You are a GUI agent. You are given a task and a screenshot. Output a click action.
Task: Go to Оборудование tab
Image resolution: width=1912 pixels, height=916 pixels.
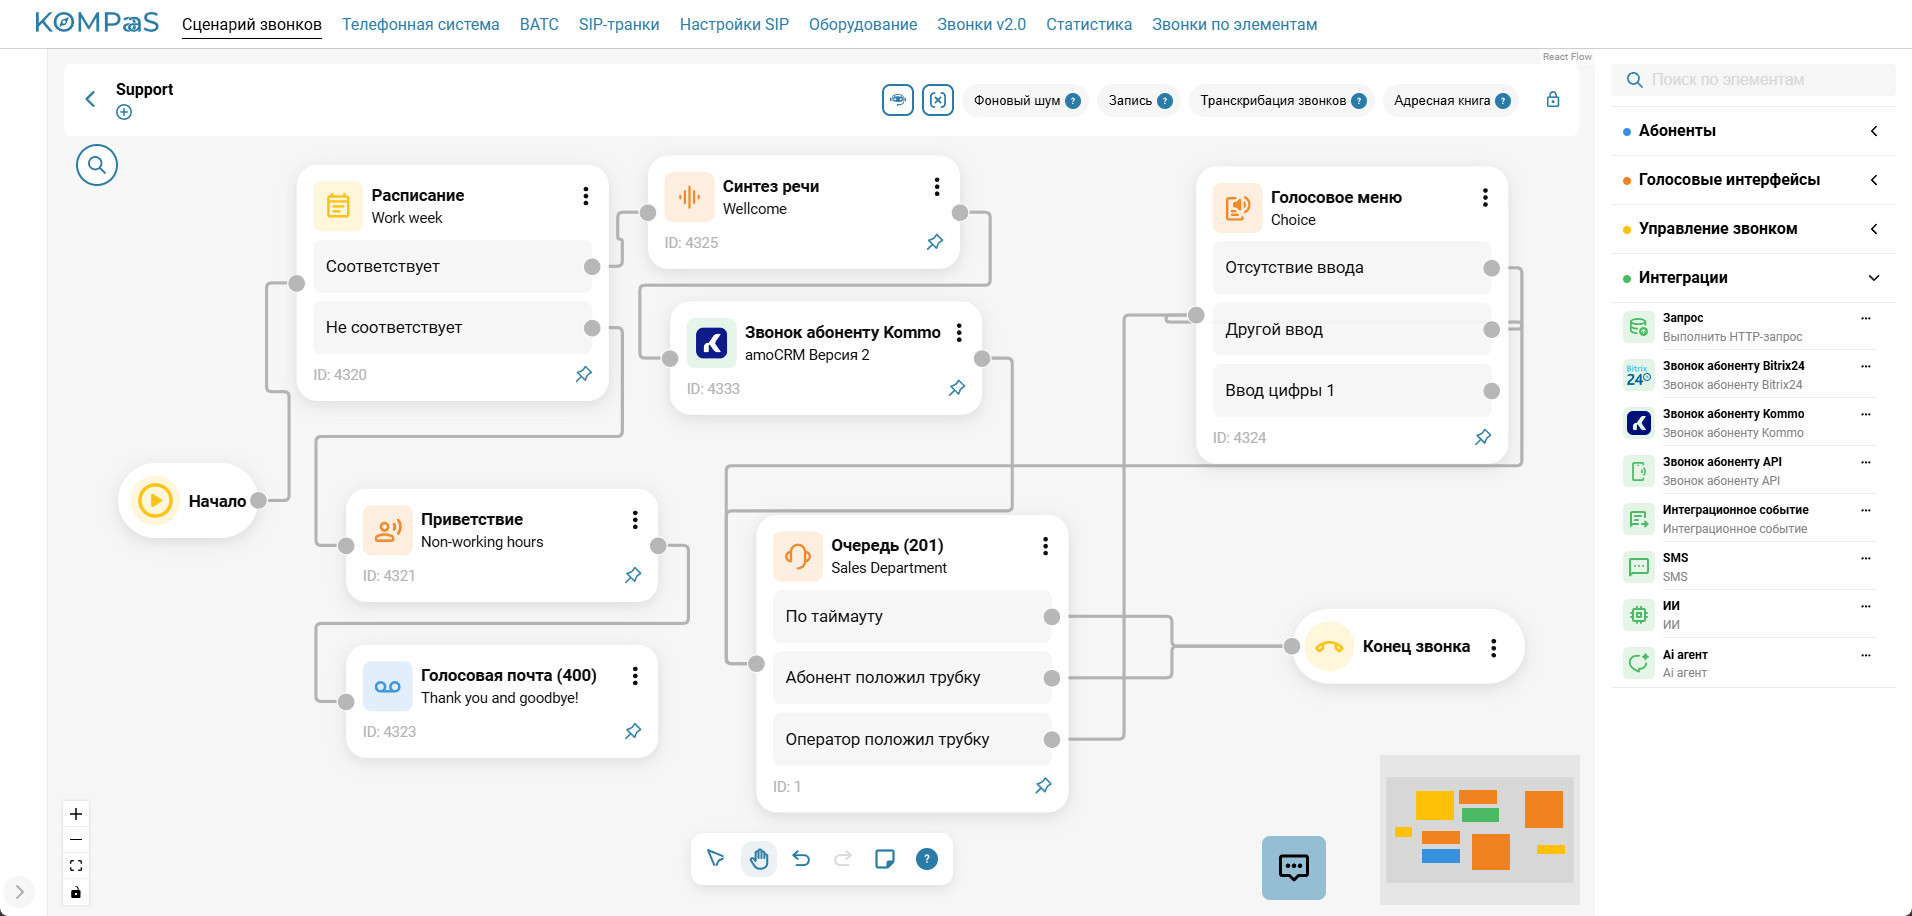[863, 24]
